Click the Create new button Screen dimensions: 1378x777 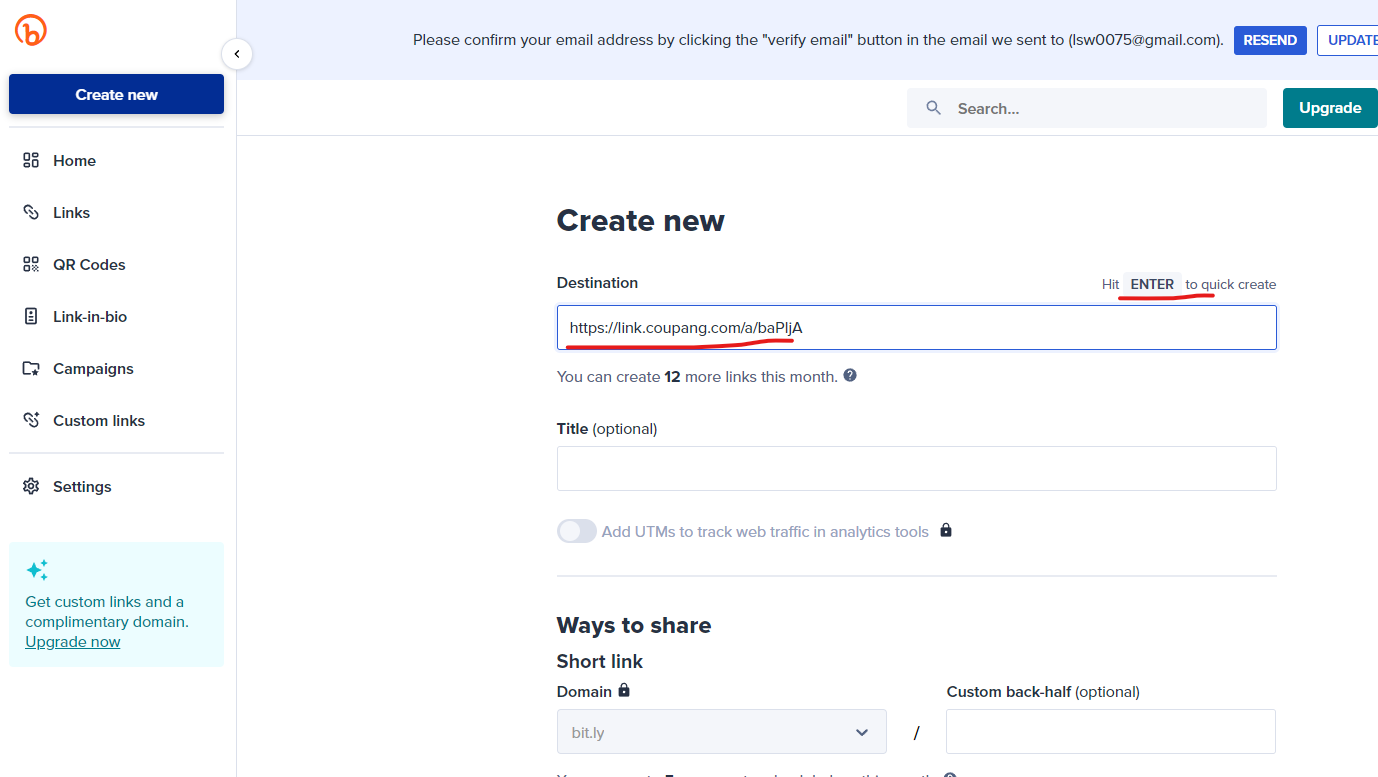116,94
